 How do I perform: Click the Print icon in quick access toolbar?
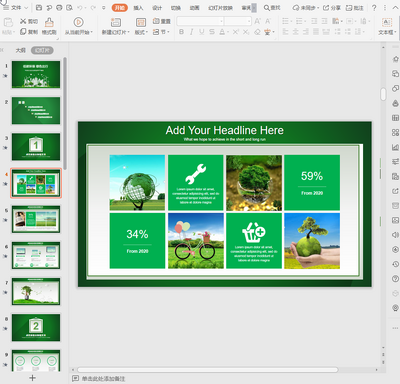click(59, 7)
